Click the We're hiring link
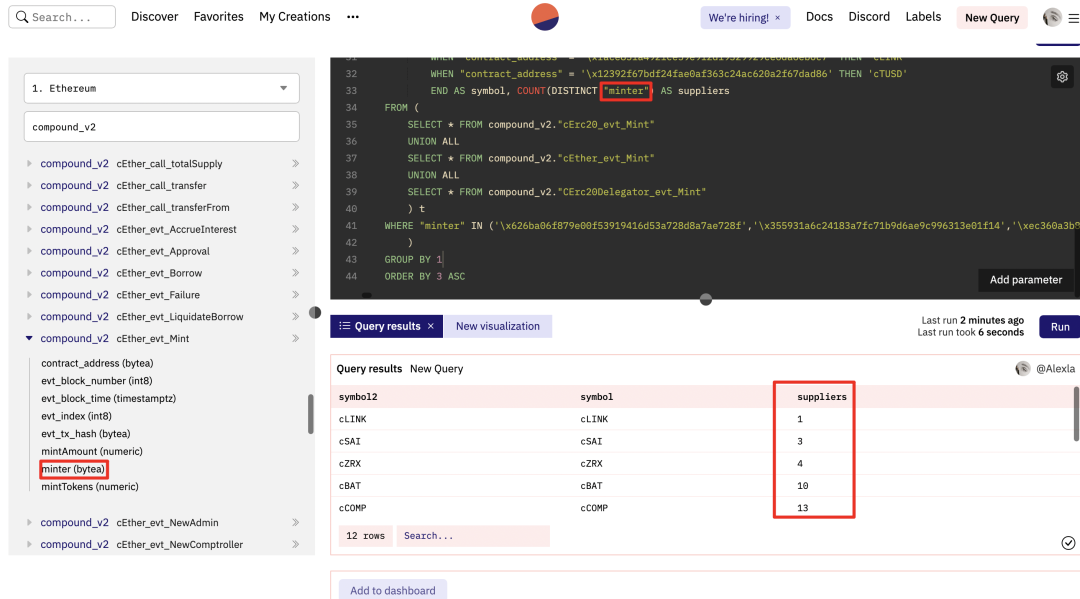The height and width of the screenshot is (599, 1080). (738, 18)
